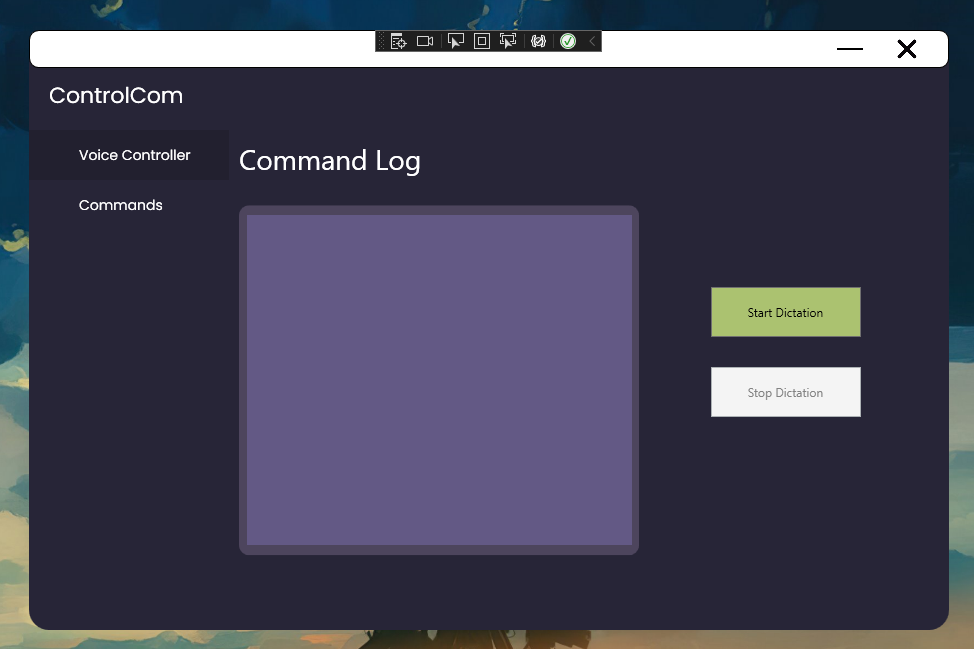Select the Command Log heading
The height and width of the screenshot is (649, 974).
(x=329, y=161)
